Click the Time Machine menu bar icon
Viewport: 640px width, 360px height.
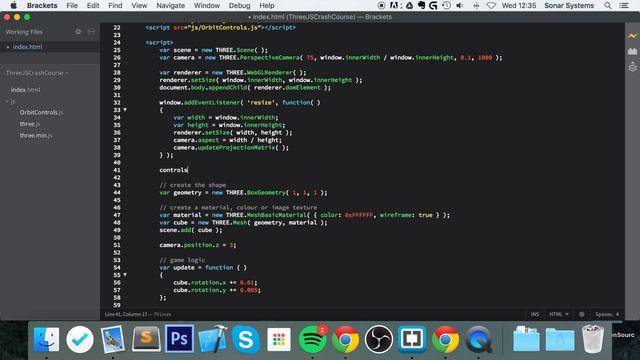tap(447, 6)
